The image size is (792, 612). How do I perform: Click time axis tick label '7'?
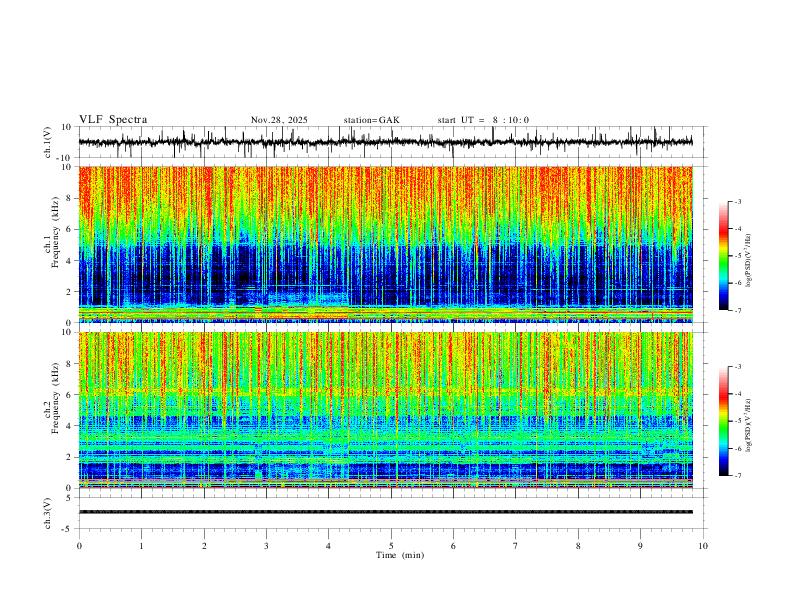pyautogui.click(x=516, y=546)
